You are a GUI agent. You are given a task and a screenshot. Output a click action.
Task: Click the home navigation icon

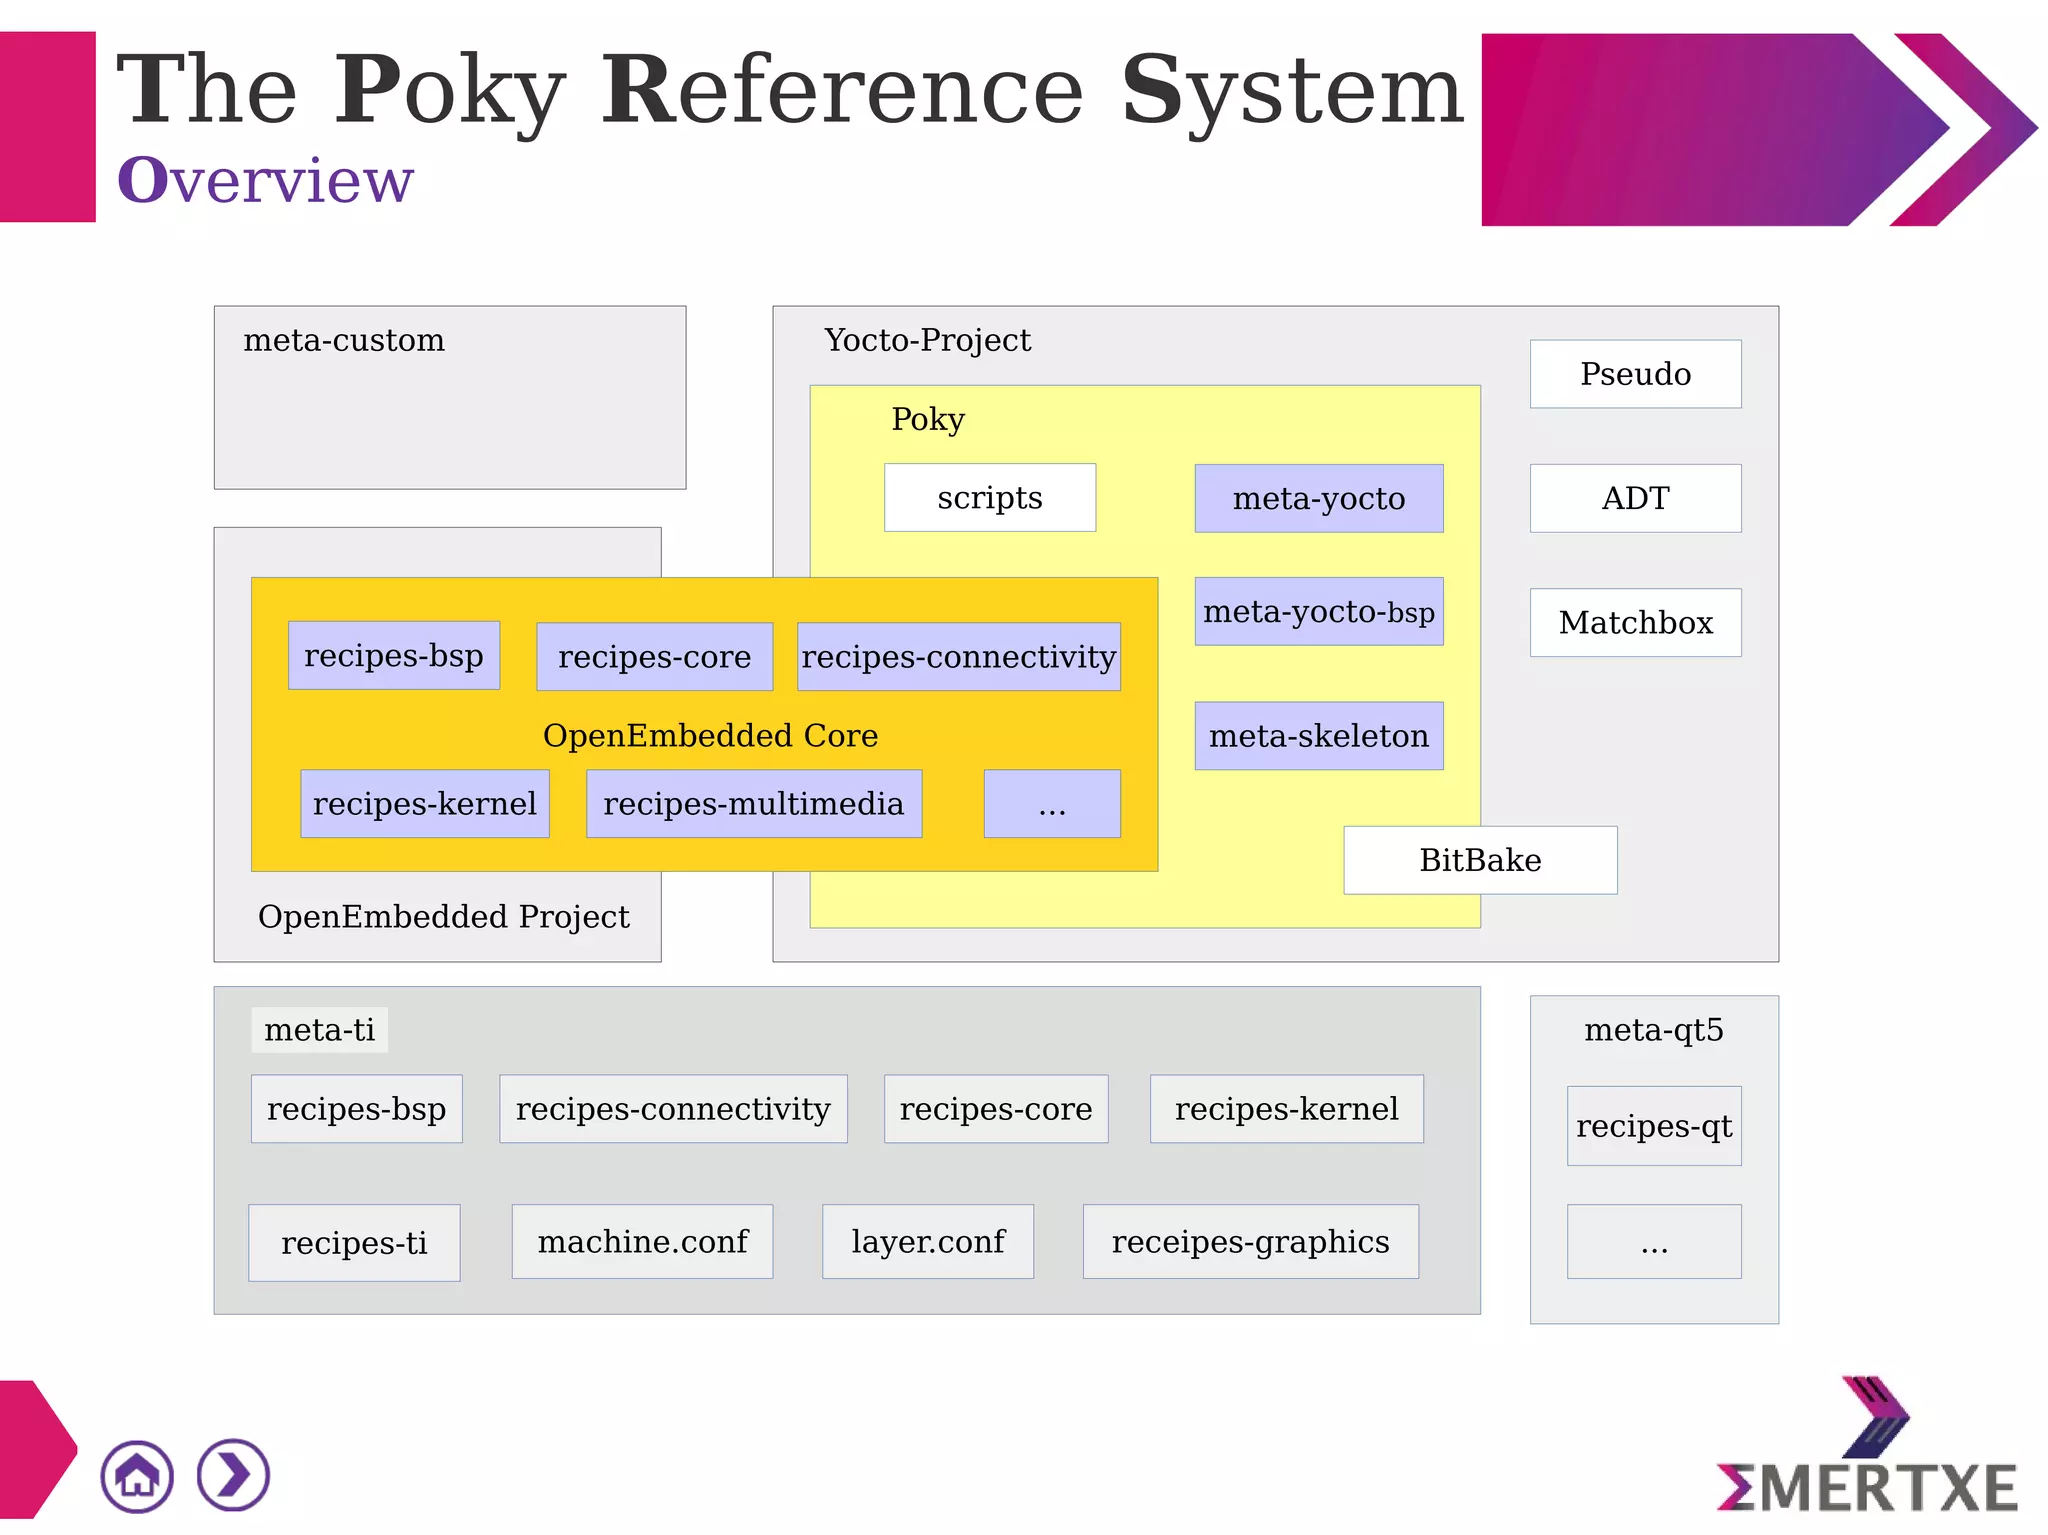137,1476
